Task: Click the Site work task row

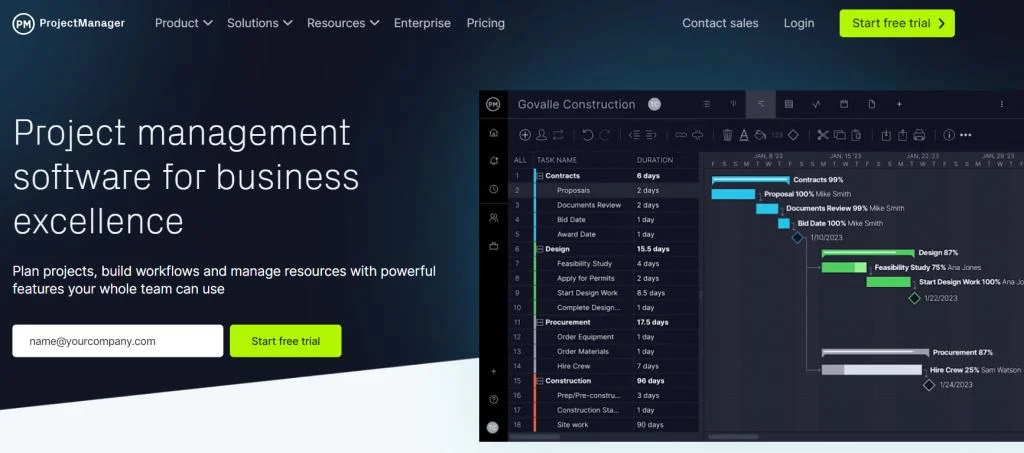Action: pyautogui.click(x=604, y=425)
